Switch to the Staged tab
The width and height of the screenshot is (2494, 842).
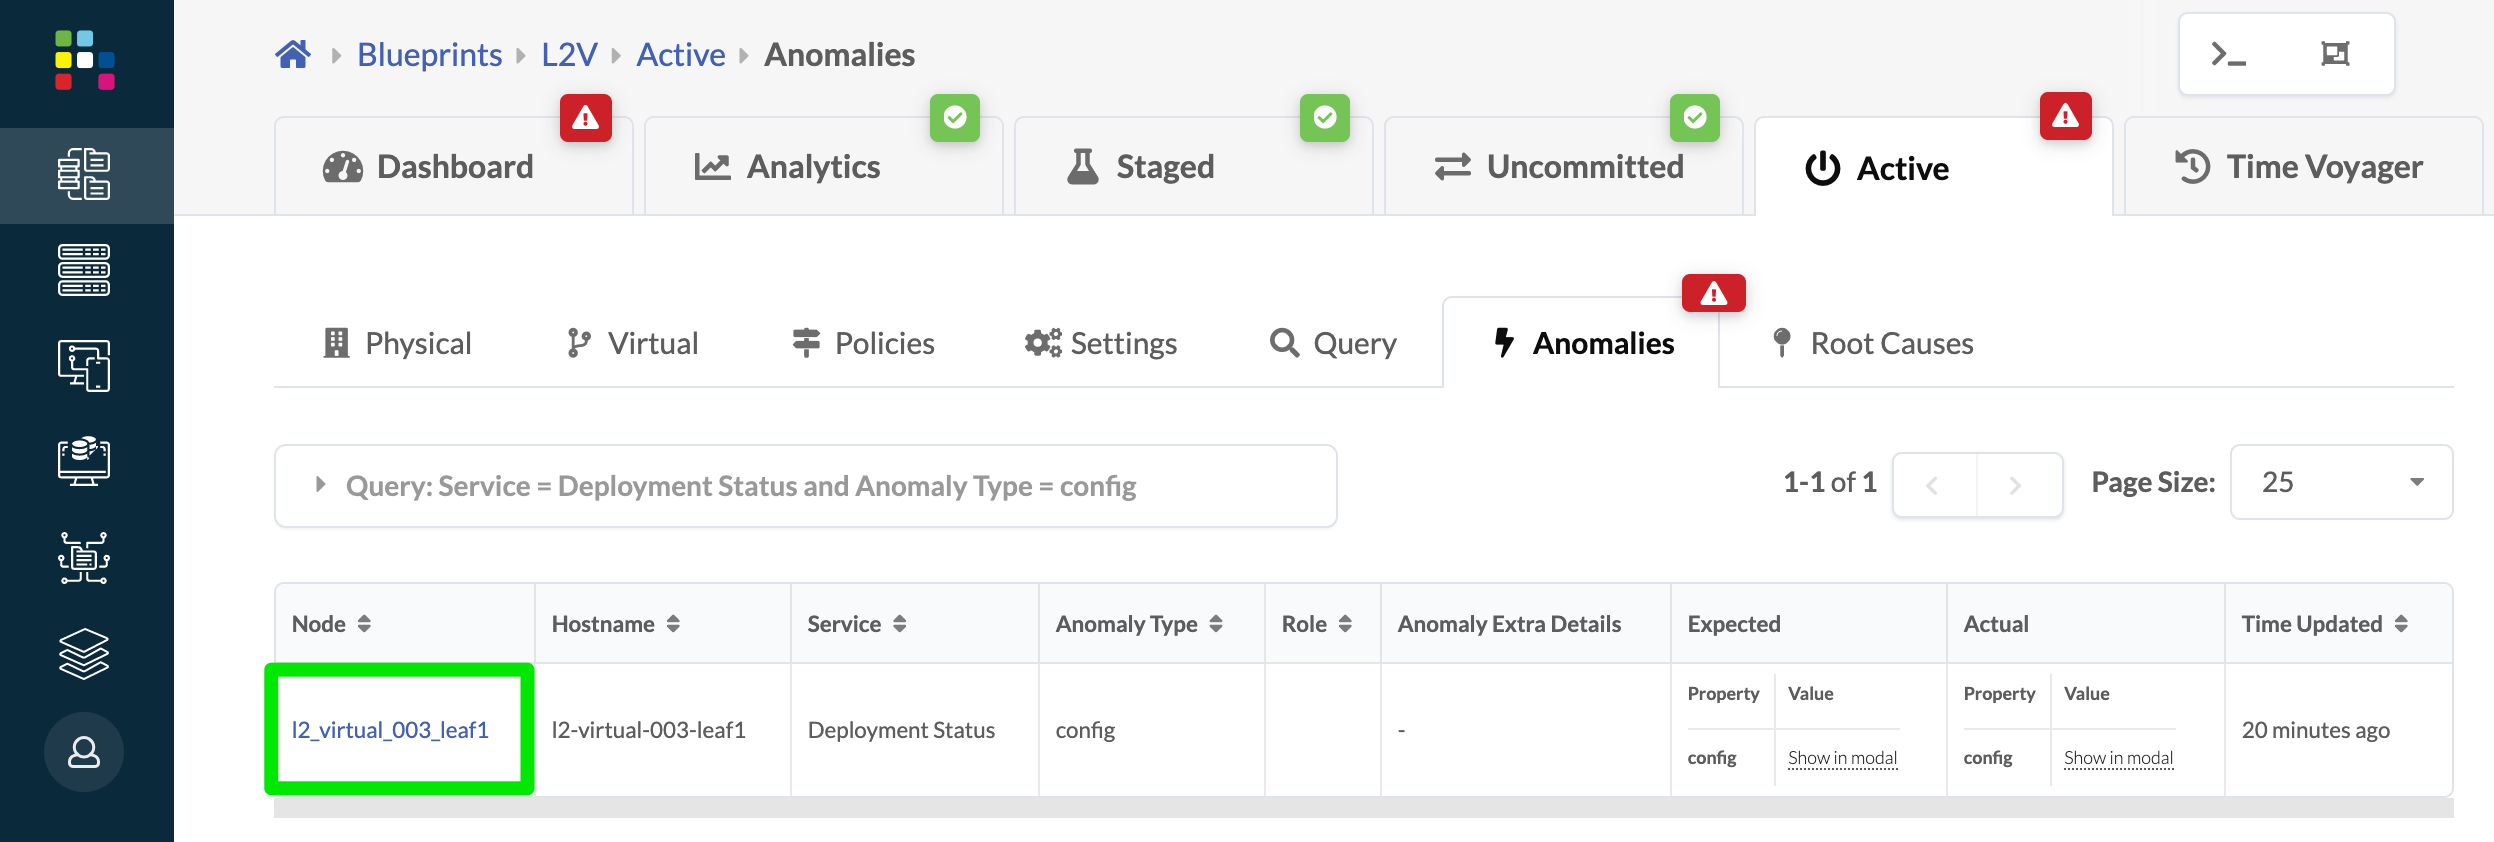(1164, 167)
